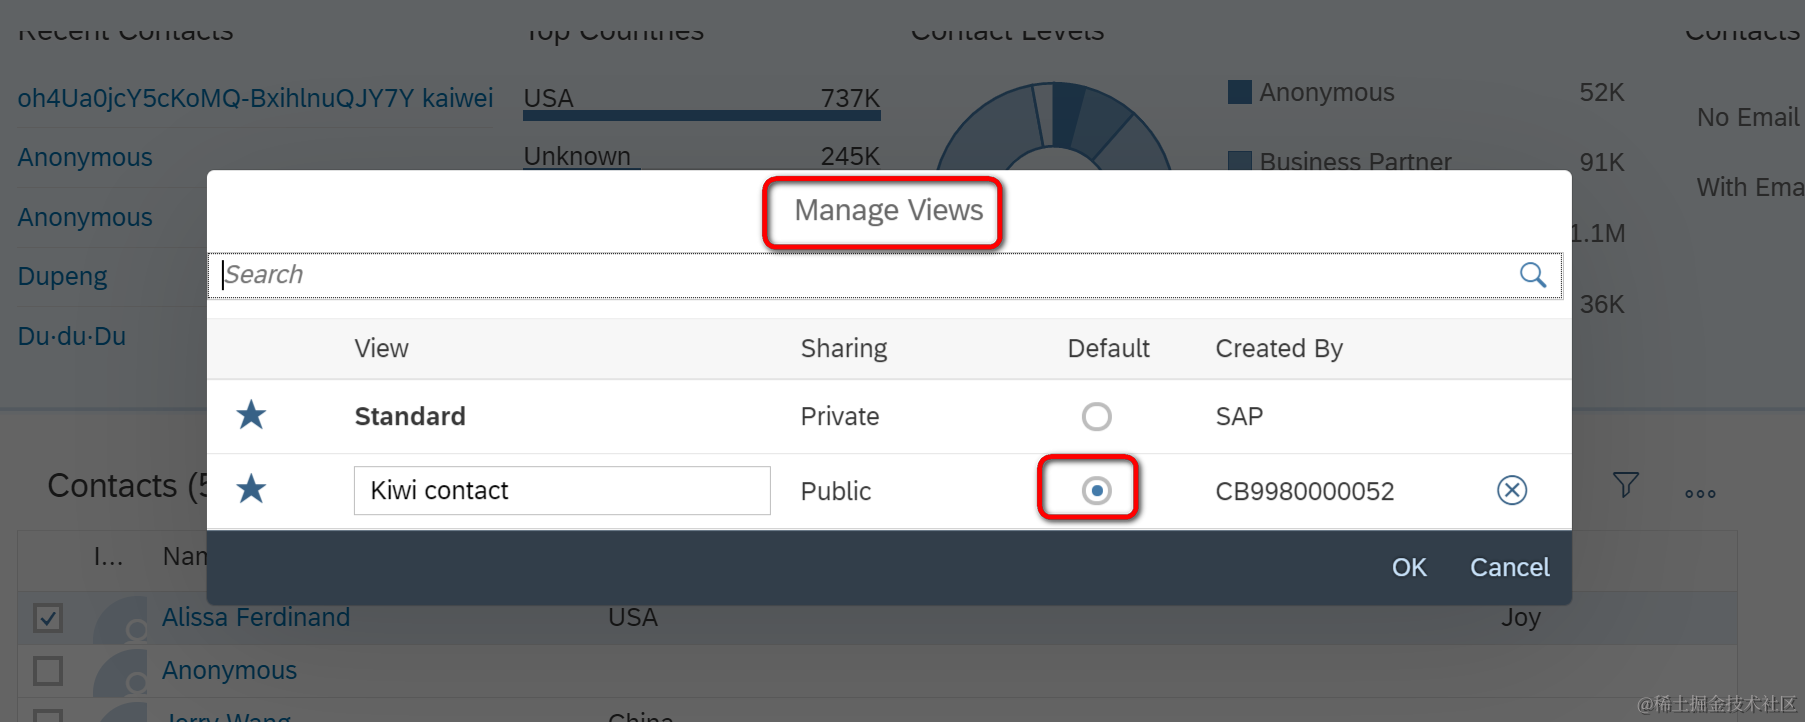Edit the Kiwi contact view name field

[x=562, y=490]
